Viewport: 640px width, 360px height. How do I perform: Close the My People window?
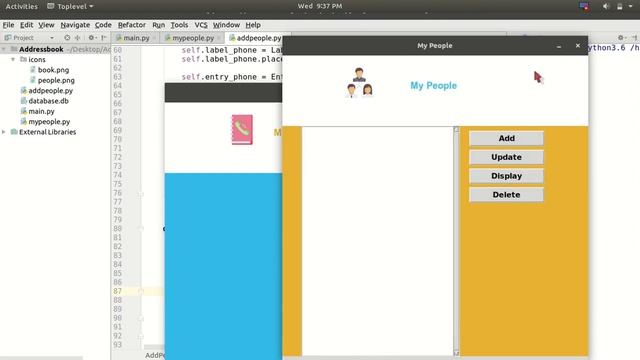(578, 46)
